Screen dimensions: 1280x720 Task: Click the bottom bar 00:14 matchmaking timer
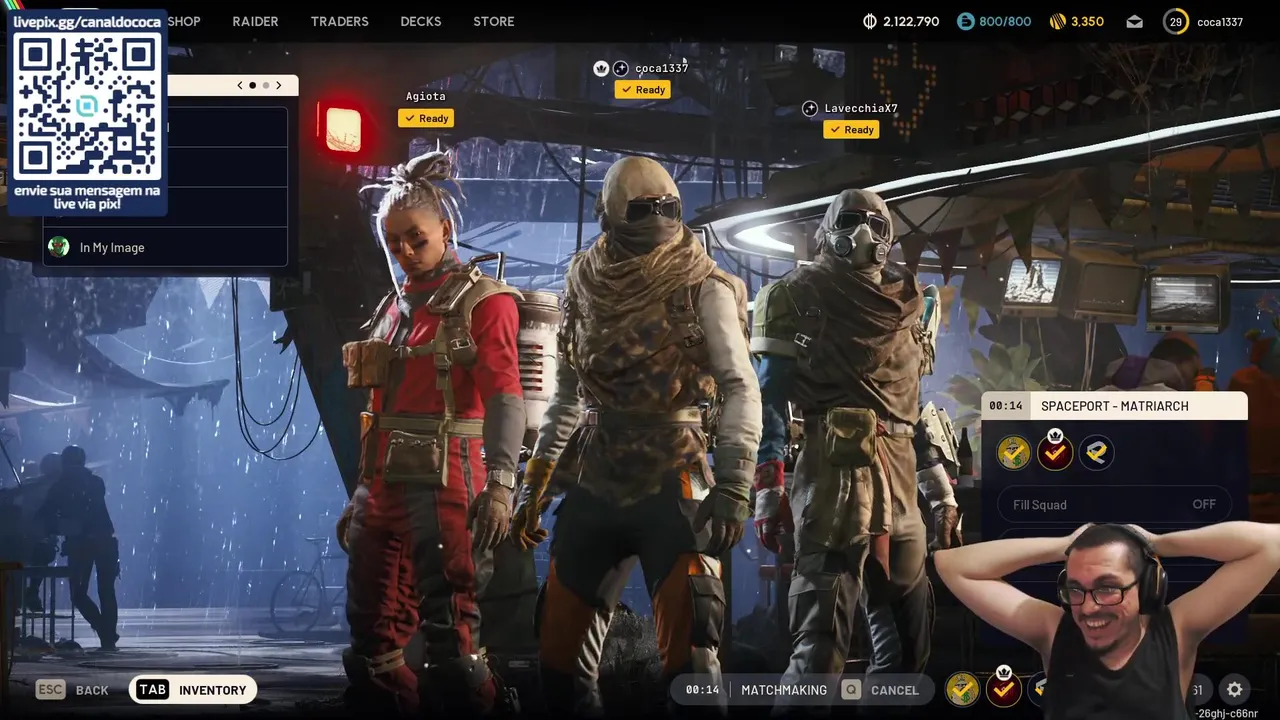point(702,690)
